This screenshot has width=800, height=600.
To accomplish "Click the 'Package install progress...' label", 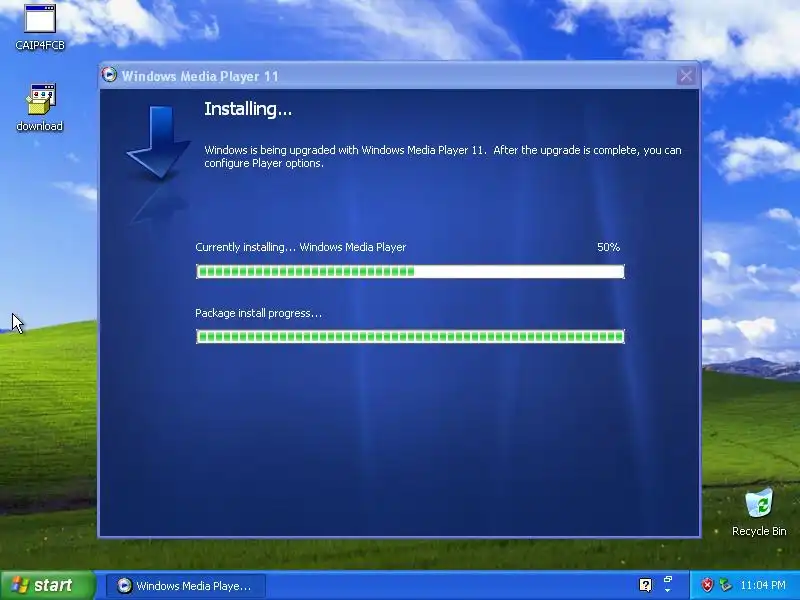I will point(258,313).
